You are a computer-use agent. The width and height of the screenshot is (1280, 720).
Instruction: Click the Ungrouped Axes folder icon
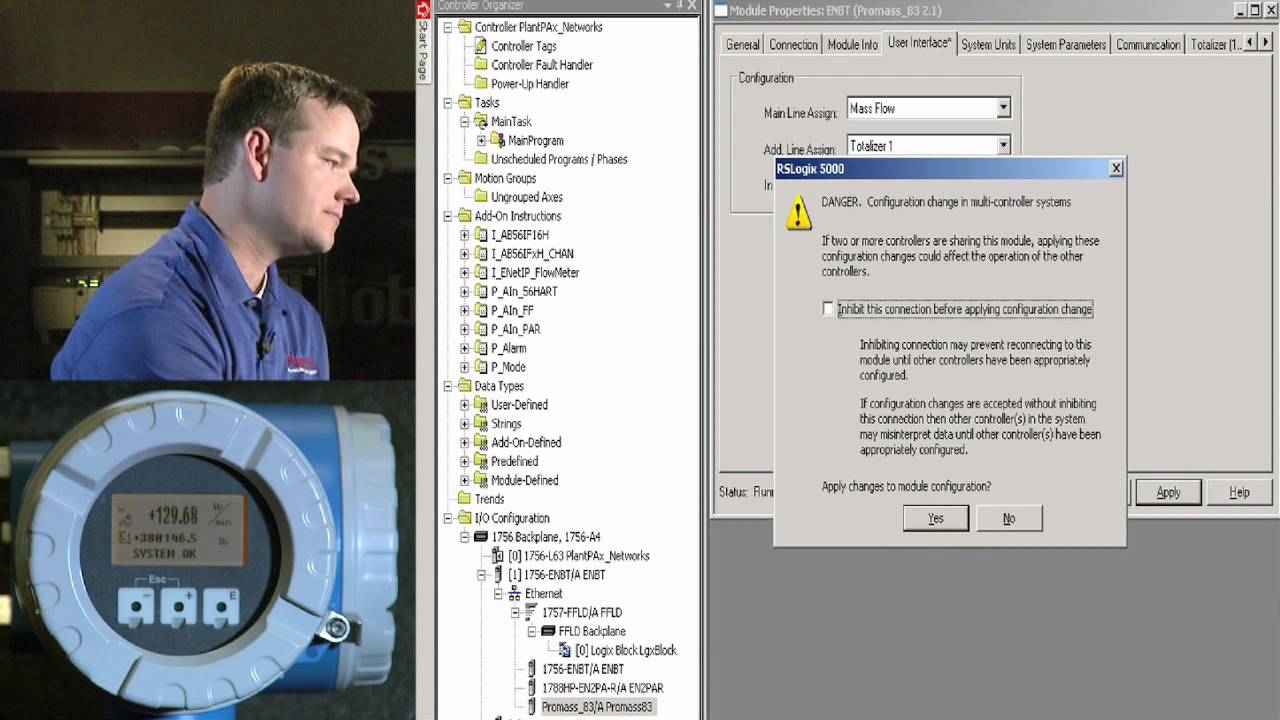coord(481,197)
